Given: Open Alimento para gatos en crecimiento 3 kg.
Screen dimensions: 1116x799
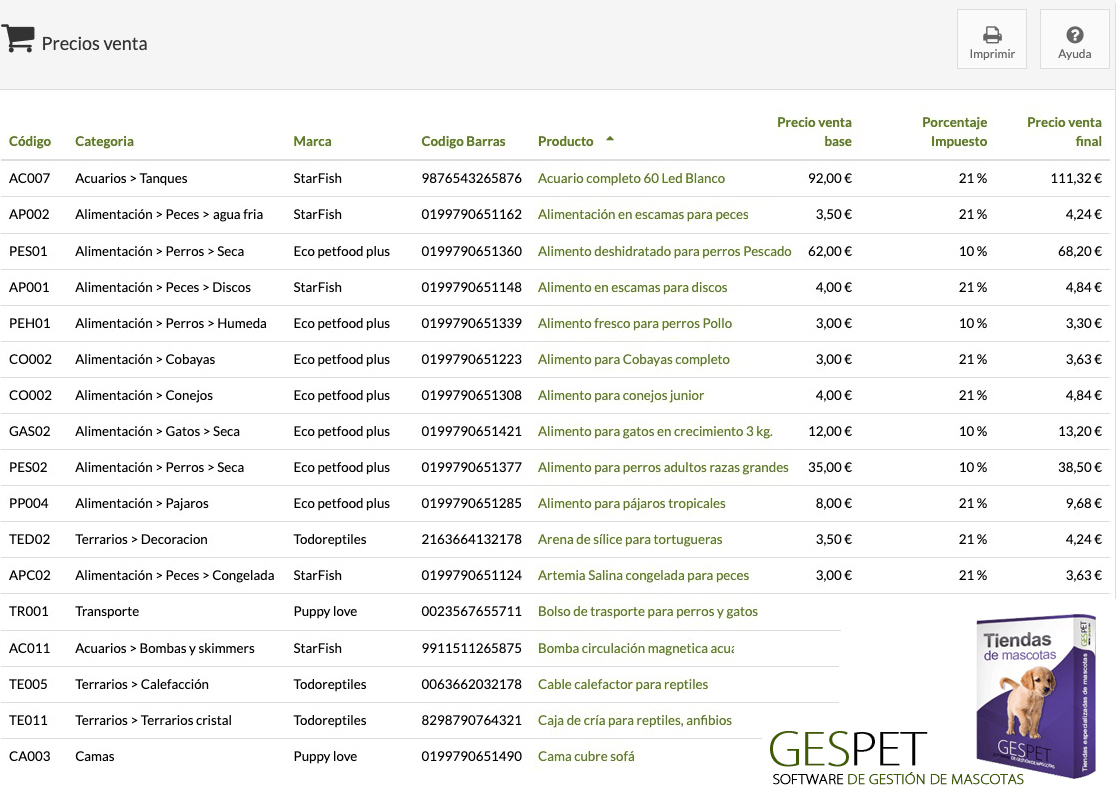Looking at the screenshot, I should [x=656, y=431].
